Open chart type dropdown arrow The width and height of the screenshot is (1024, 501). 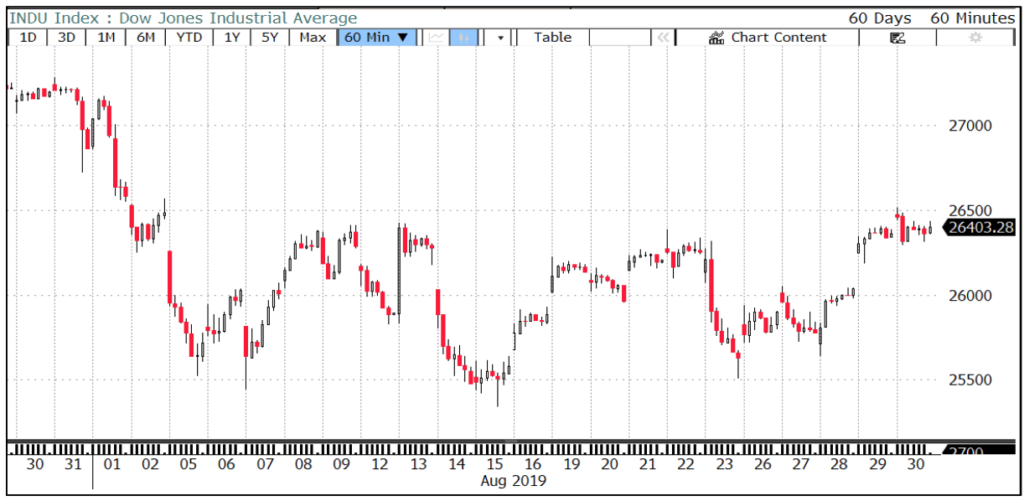click(x=500, y=37)
